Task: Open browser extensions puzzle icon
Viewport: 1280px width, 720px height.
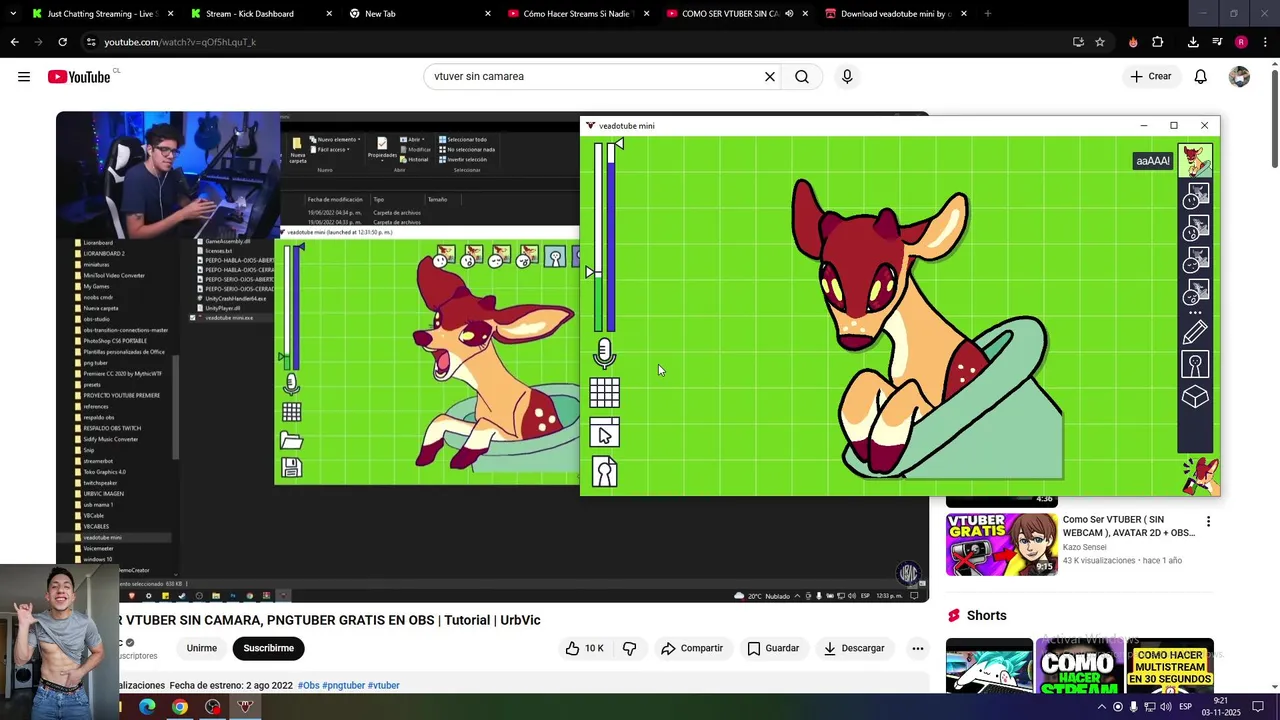Action: pyautogui.click(x=1158, y=42)
